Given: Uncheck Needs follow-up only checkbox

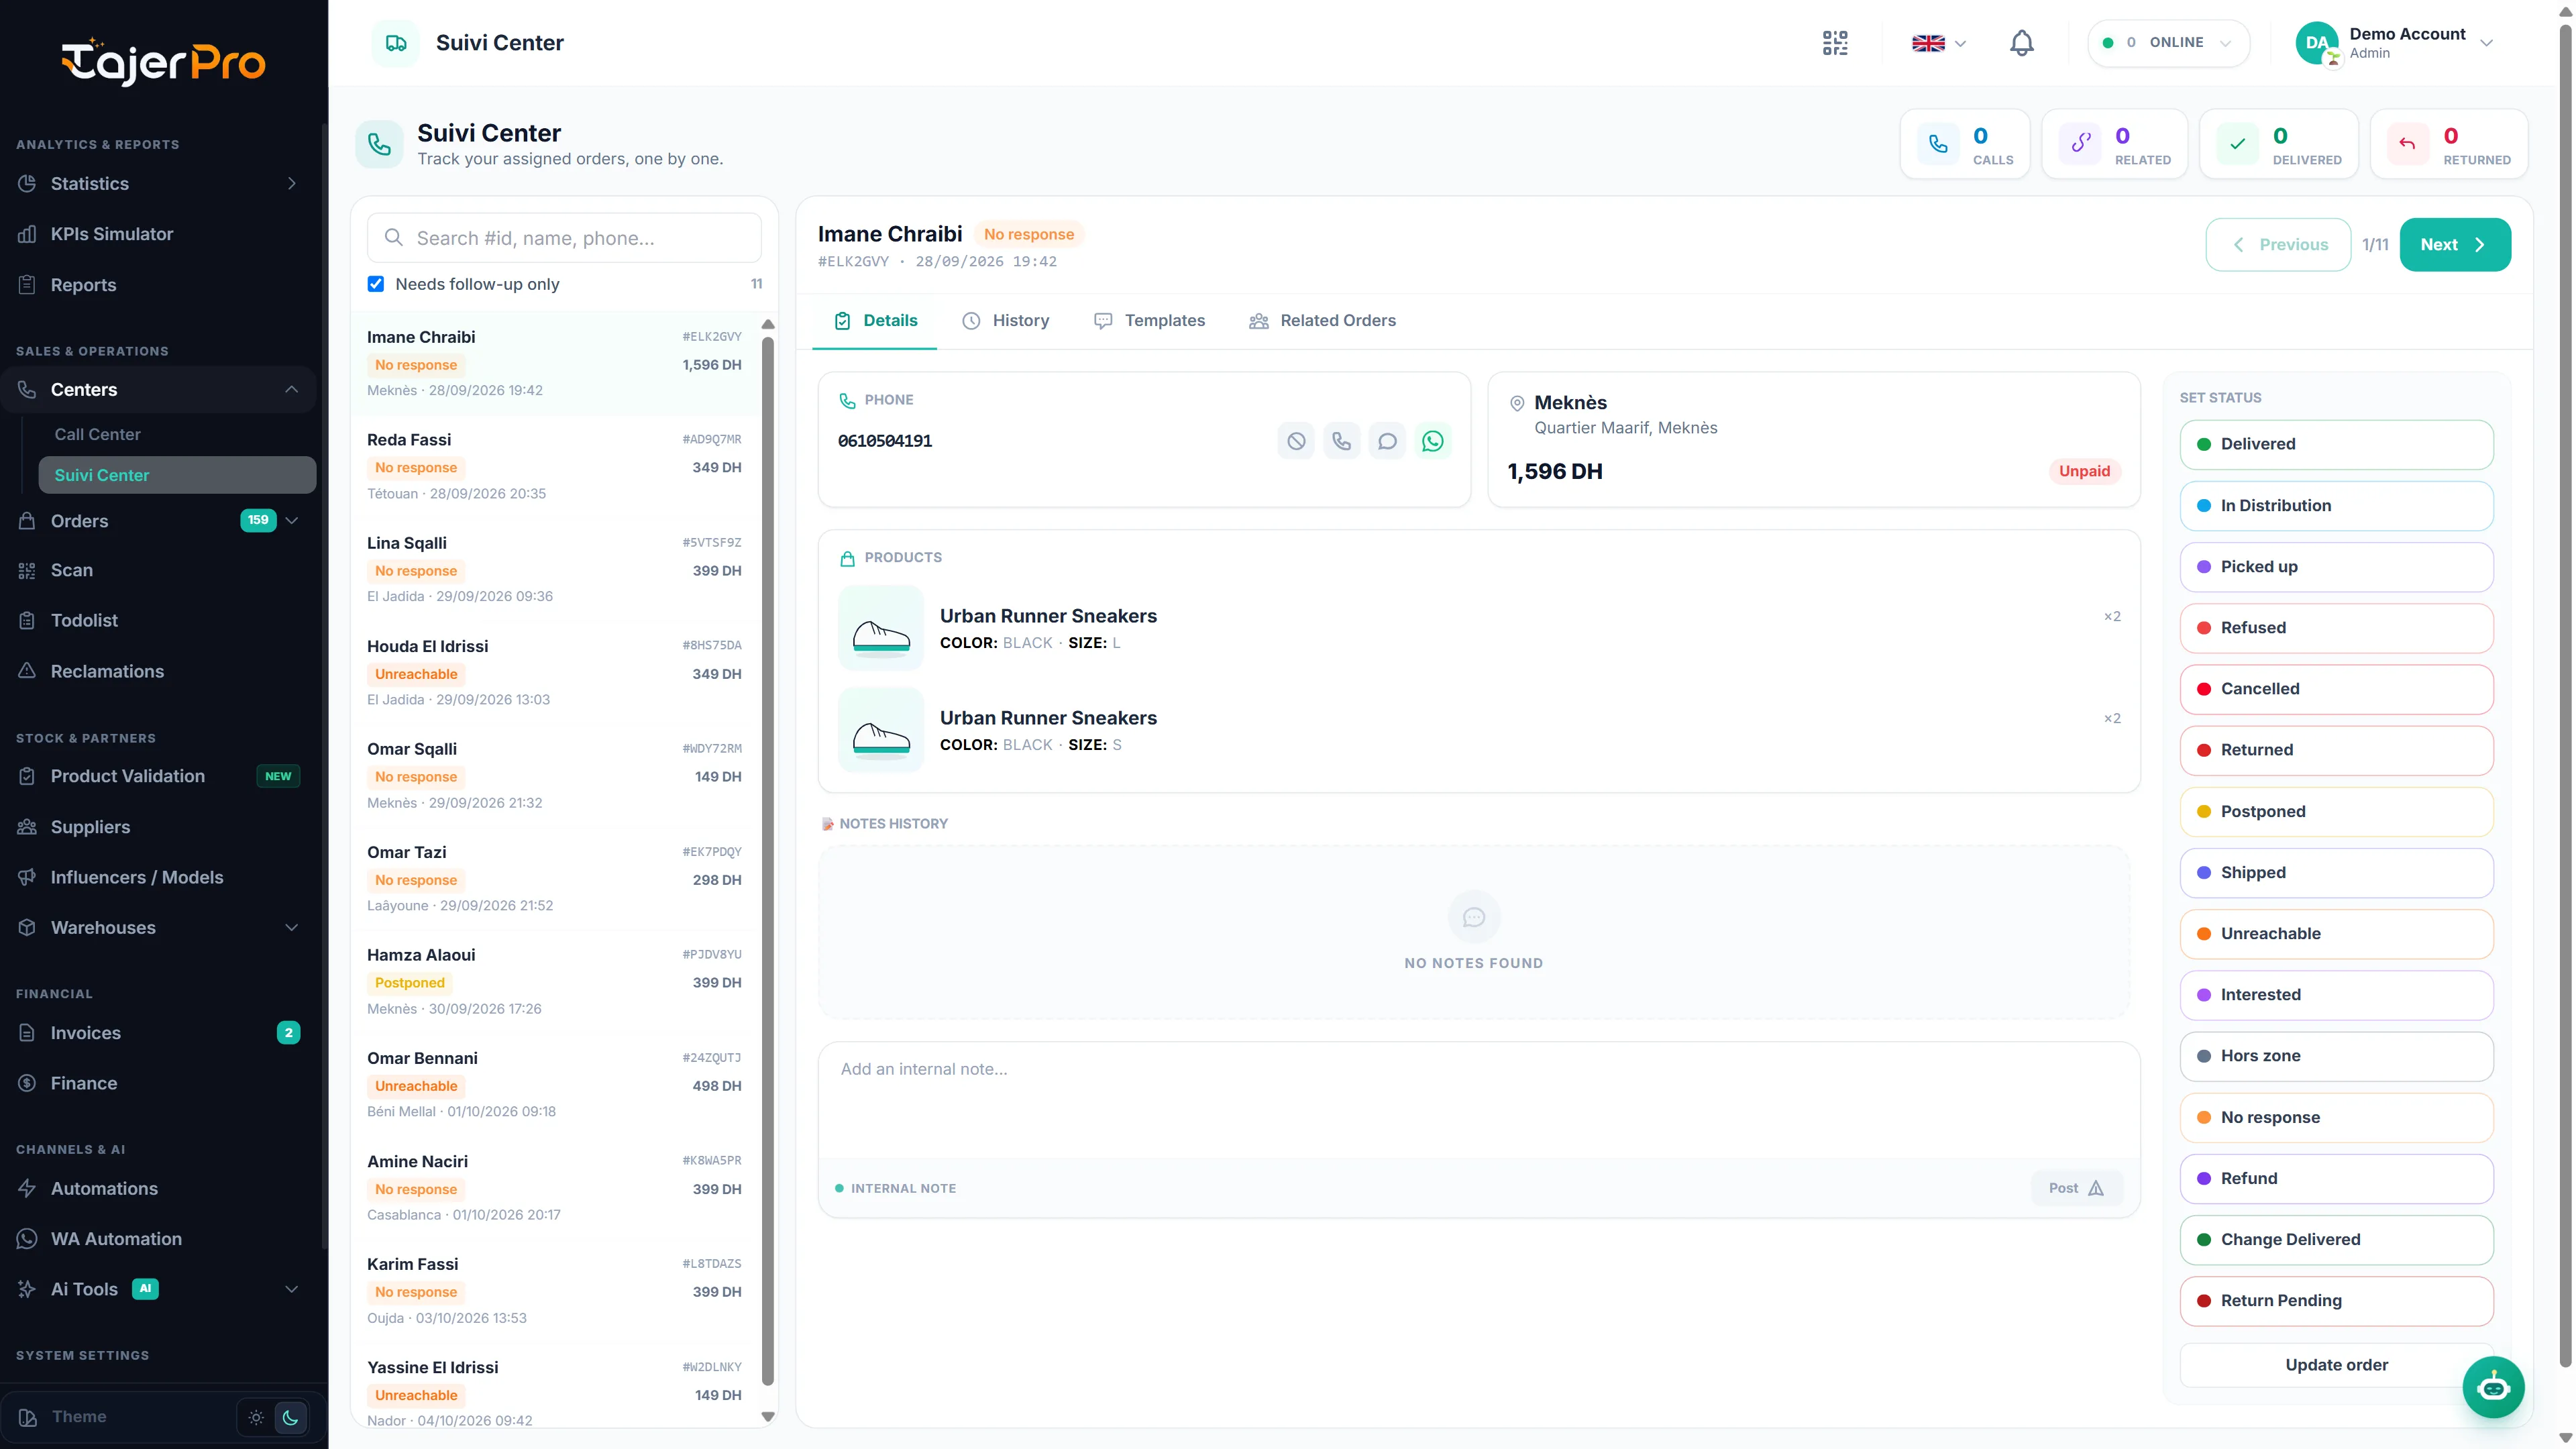Looking at the screenshot, I should (376, 284).
